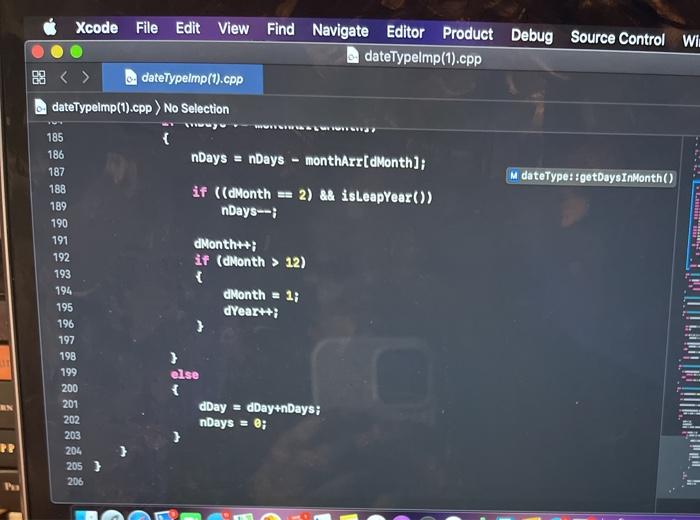700x520 pixels.
Task: Click the 'dYear++;' statement
Action: (x=251, y=311)
